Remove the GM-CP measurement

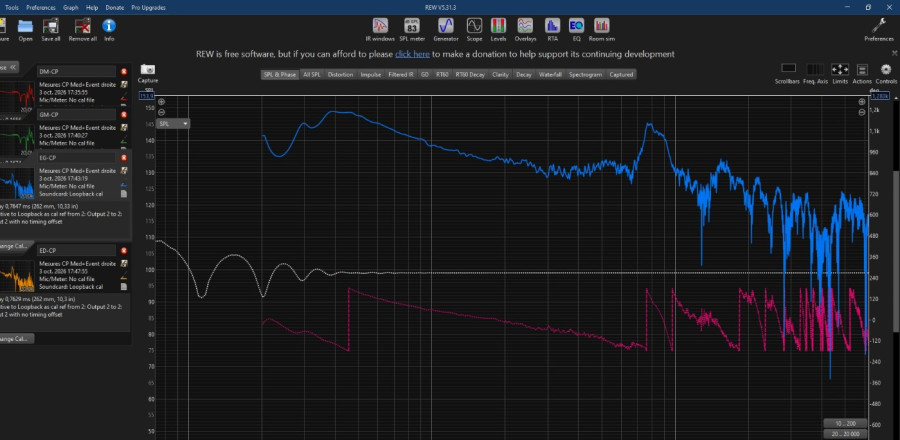(x=123, y=115)
